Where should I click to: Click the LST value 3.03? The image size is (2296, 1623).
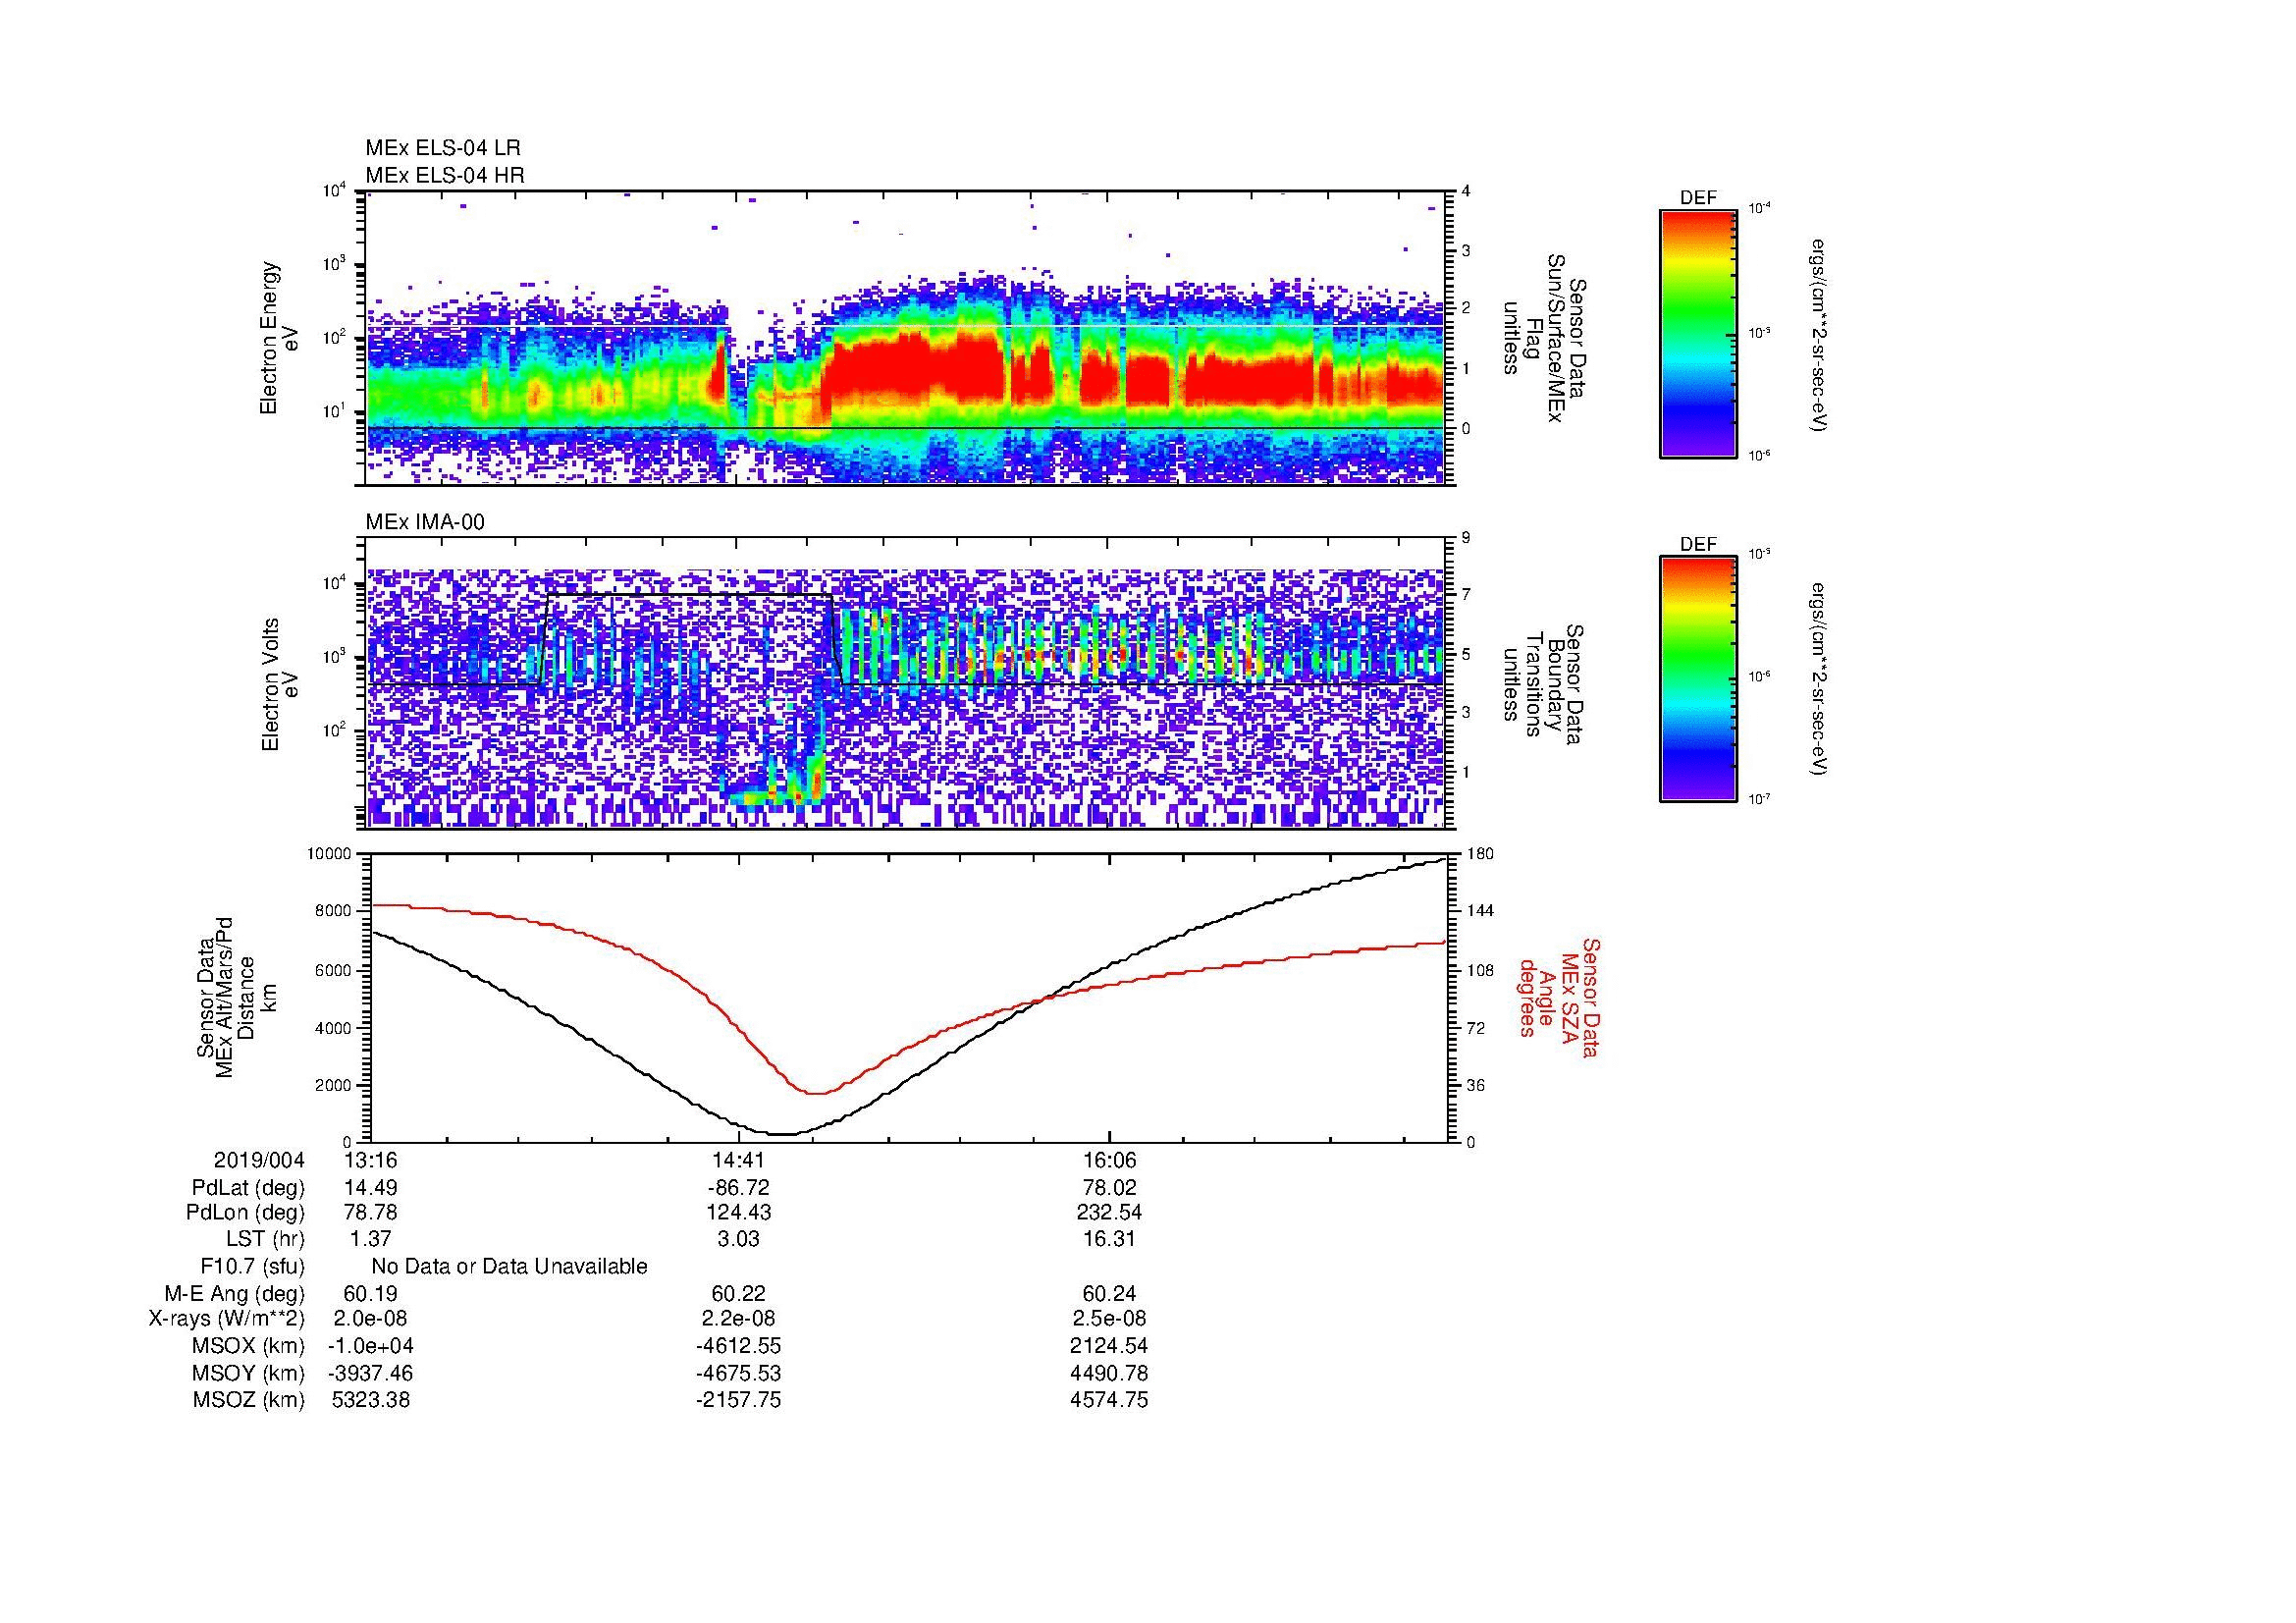coord(738,1239)
